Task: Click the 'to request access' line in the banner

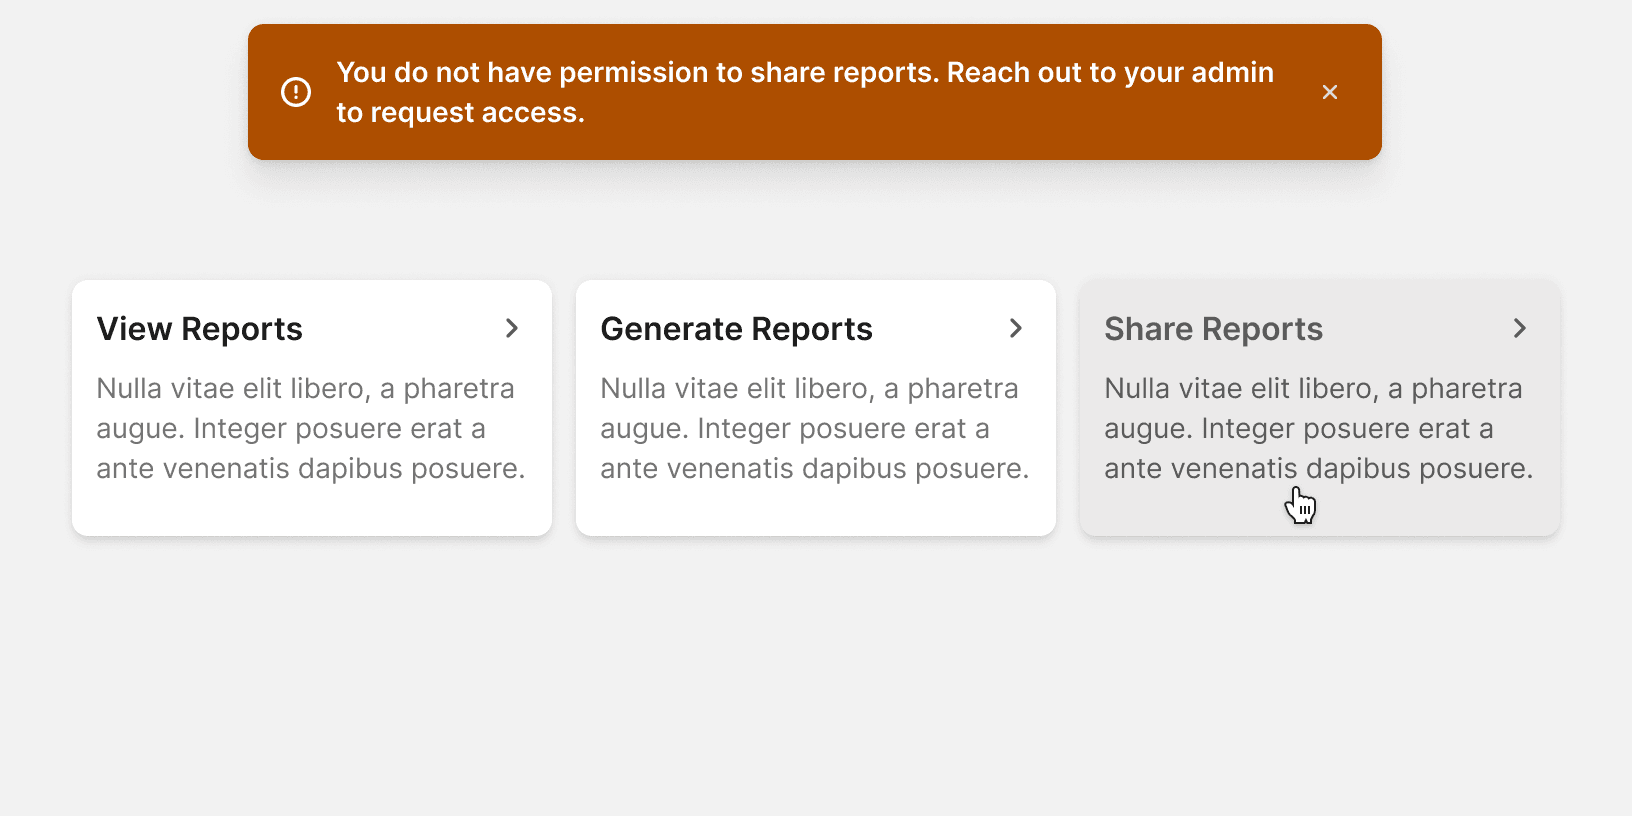Action: pos(460,113)
